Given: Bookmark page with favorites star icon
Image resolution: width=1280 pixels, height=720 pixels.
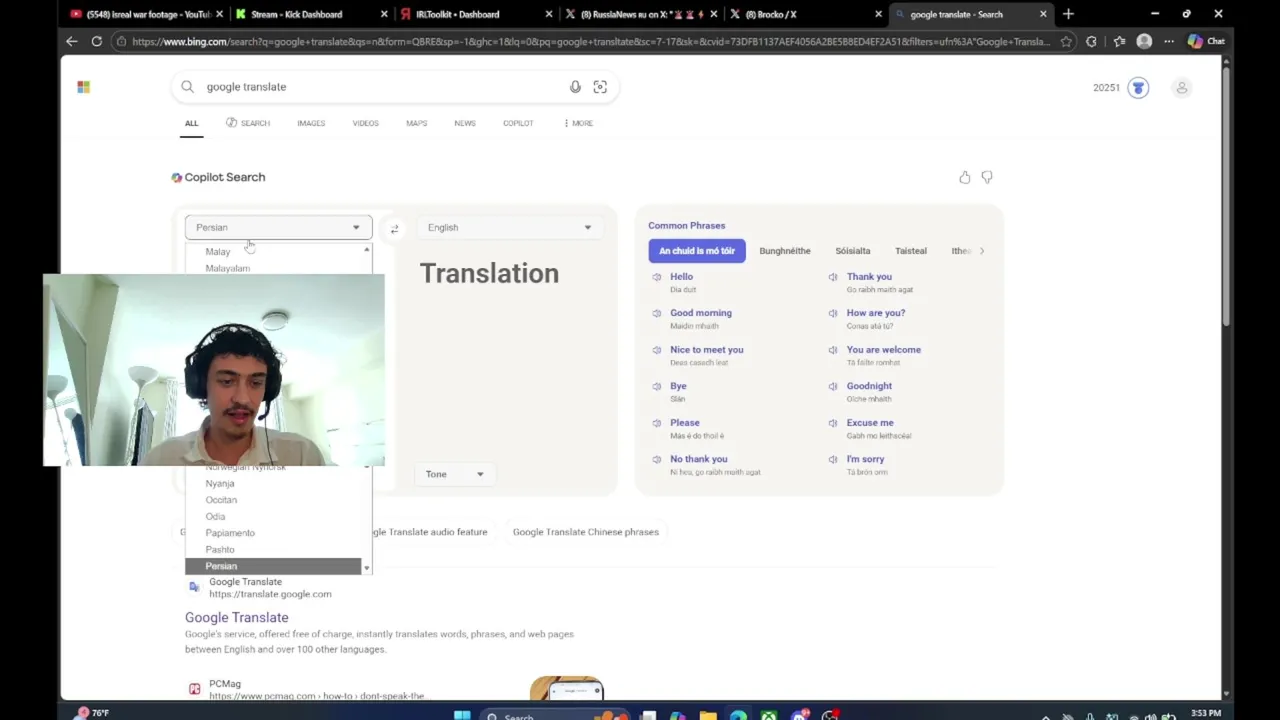Looking at the screenshot, I should [x=1066, y=41].
